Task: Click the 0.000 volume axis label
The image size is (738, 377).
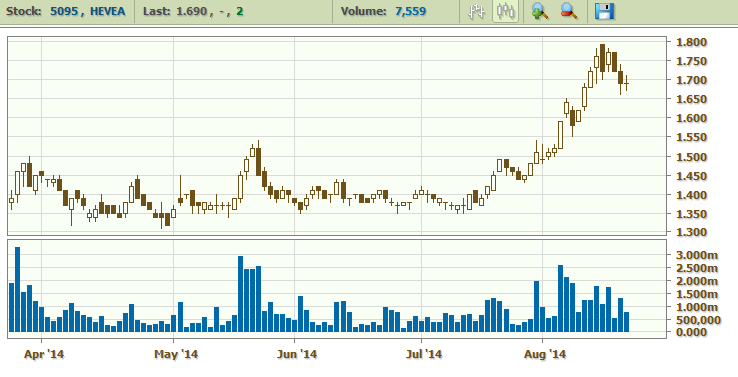Action: [691, 332]
